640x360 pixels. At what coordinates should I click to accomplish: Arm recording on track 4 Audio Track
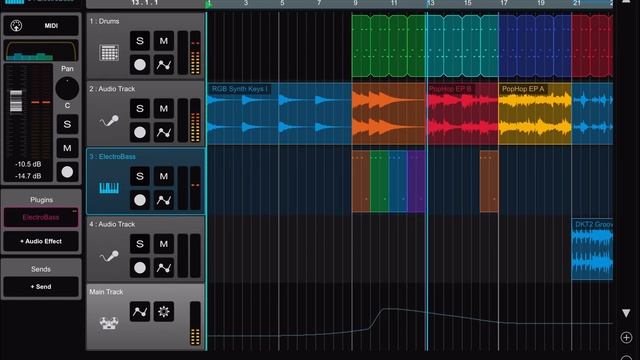pos(140,268)
